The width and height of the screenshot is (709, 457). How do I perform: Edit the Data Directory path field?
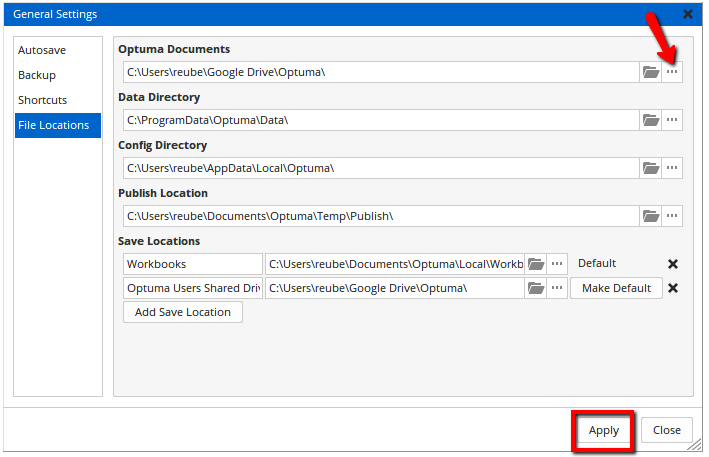coord(381,120)
